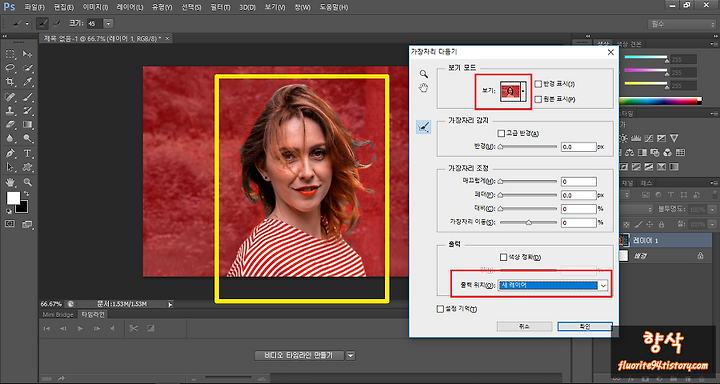The width and height of the screenshot is (720, 384).
Task: Open the 출력 위치 dropdown
Action: pyautogui.click(x=553, y=285)
